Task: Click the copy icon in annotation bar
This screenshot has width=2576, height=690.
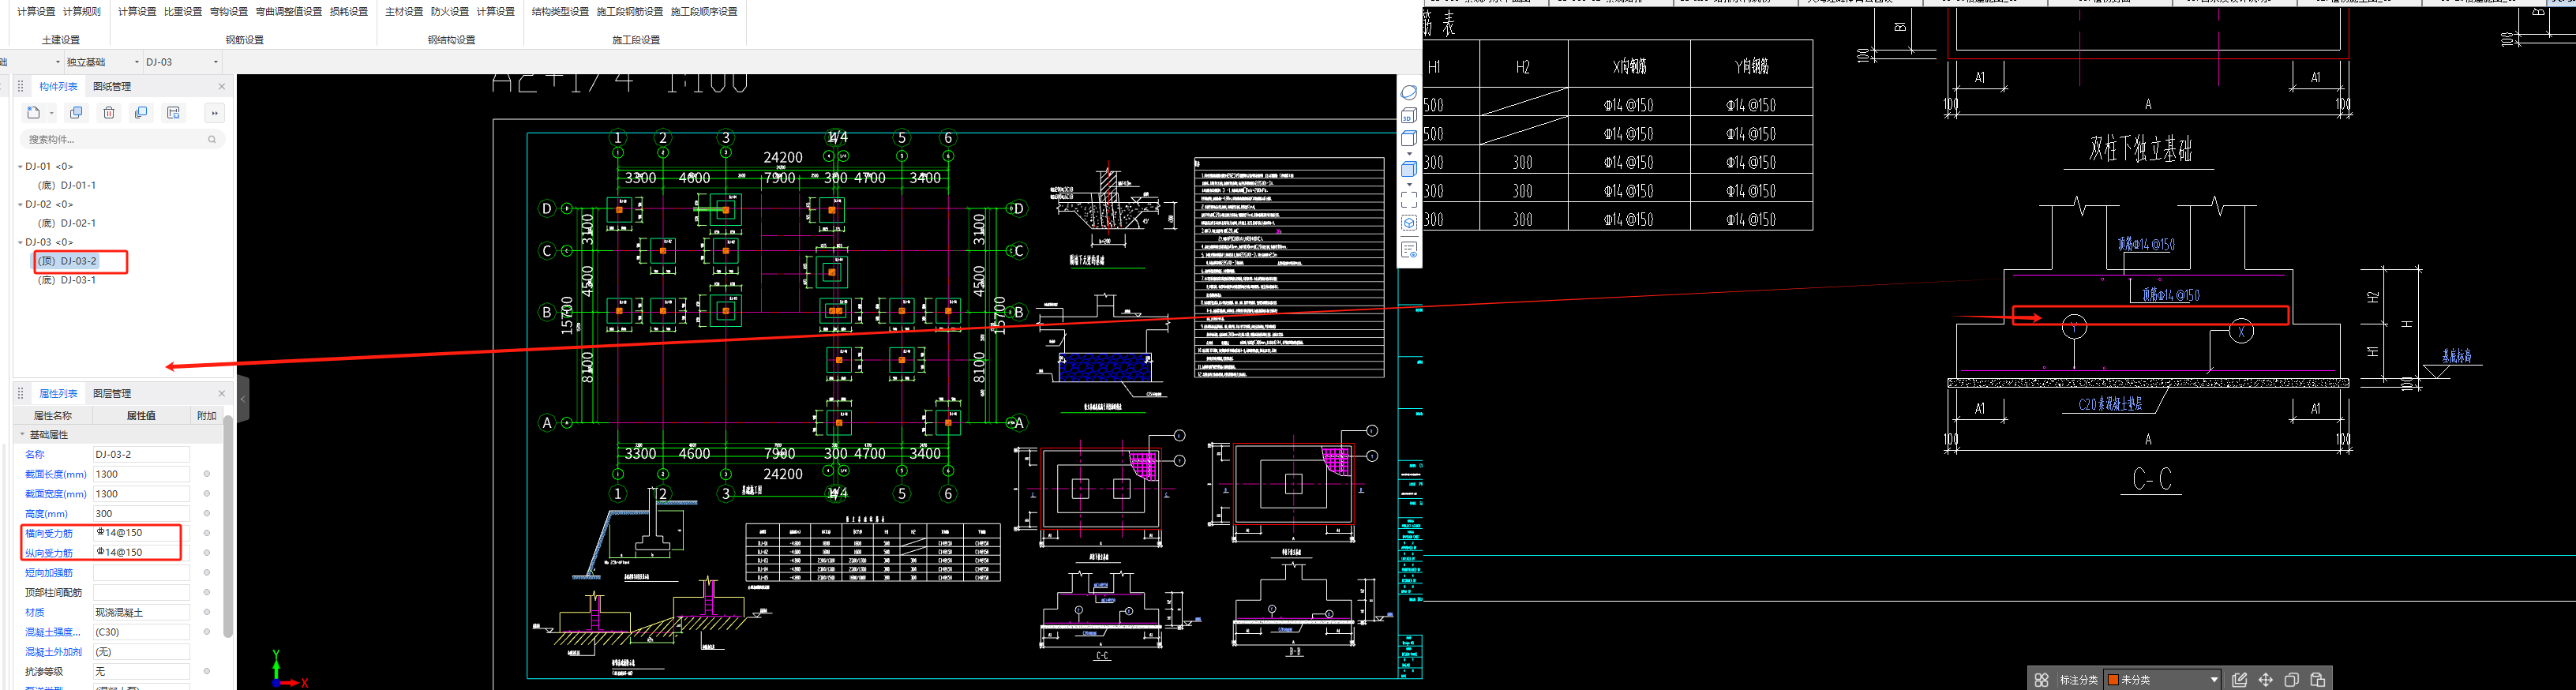Action: (2291, 680)
